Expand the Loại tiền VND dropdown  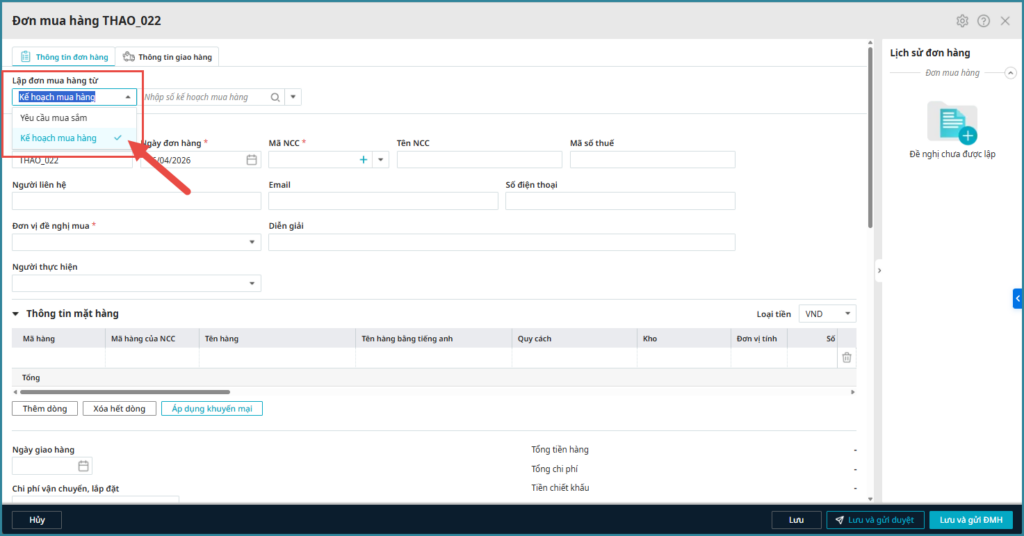[827, 314]
